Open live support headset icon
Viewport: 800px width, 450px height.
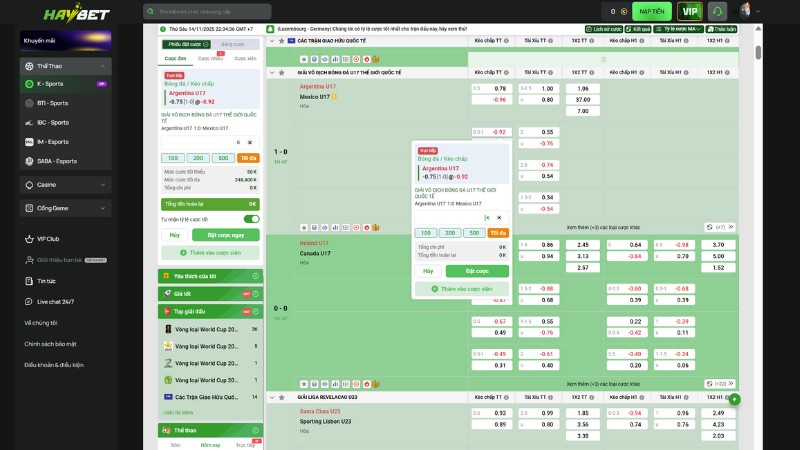[x=717, y=11]
